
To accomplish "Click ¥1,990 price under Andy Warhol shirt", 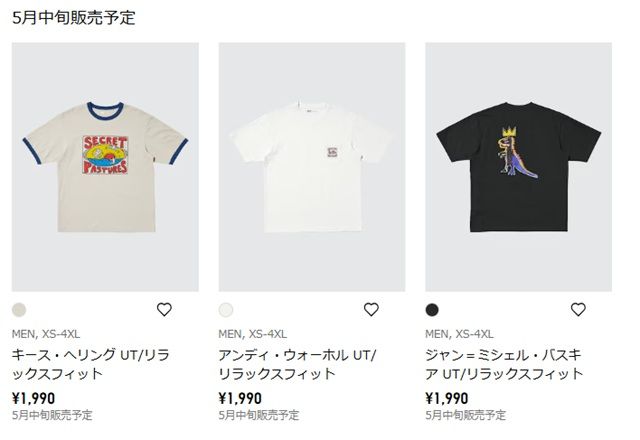I will [x=240, y=398].
